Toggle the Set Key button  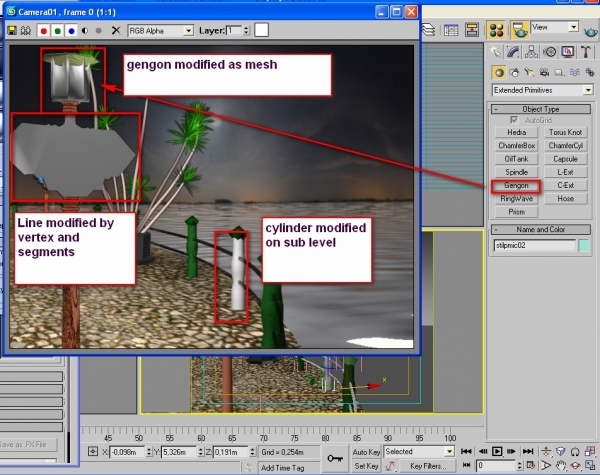(366, 466)
